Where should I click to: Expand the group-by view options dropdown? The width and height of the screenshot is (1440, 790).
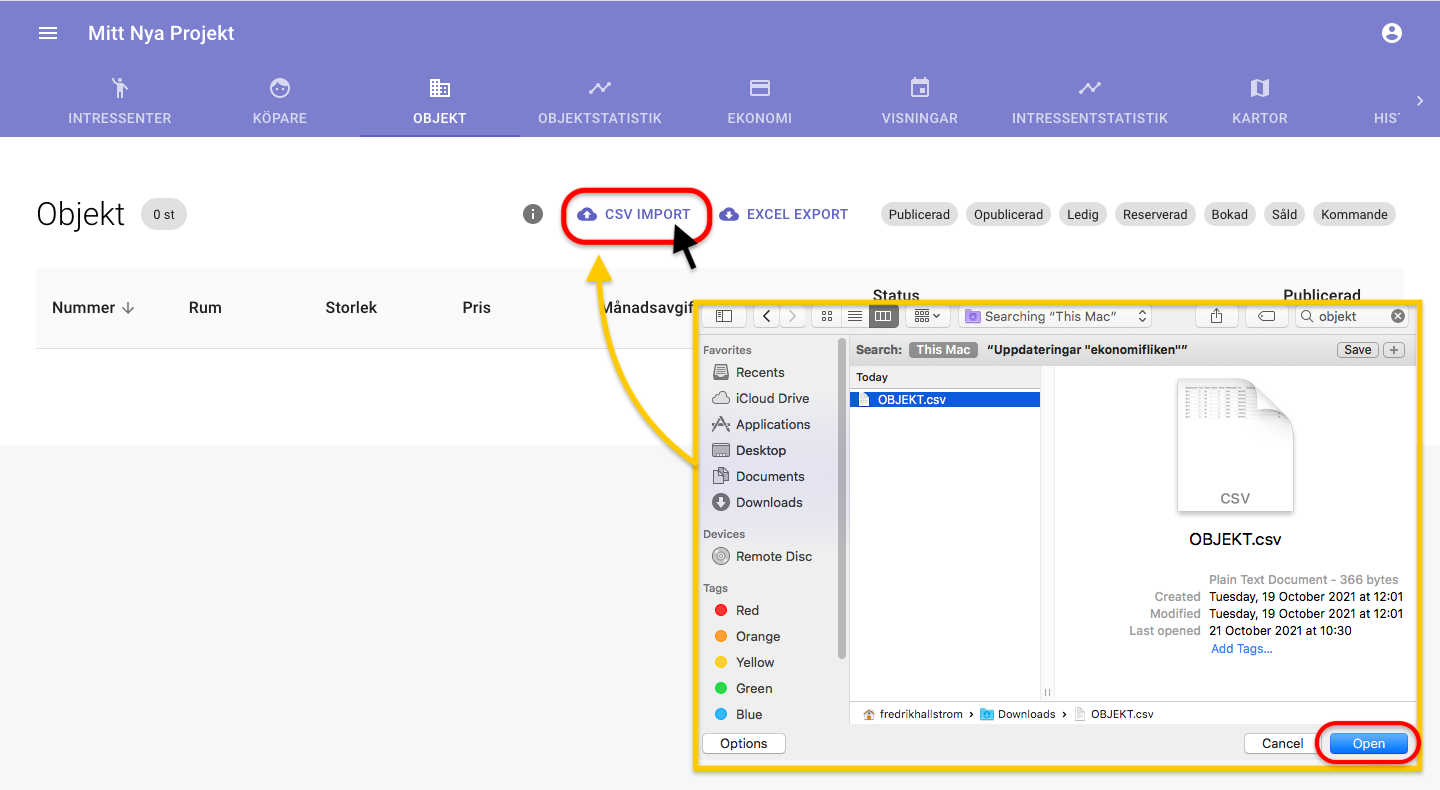click(927, 316)
